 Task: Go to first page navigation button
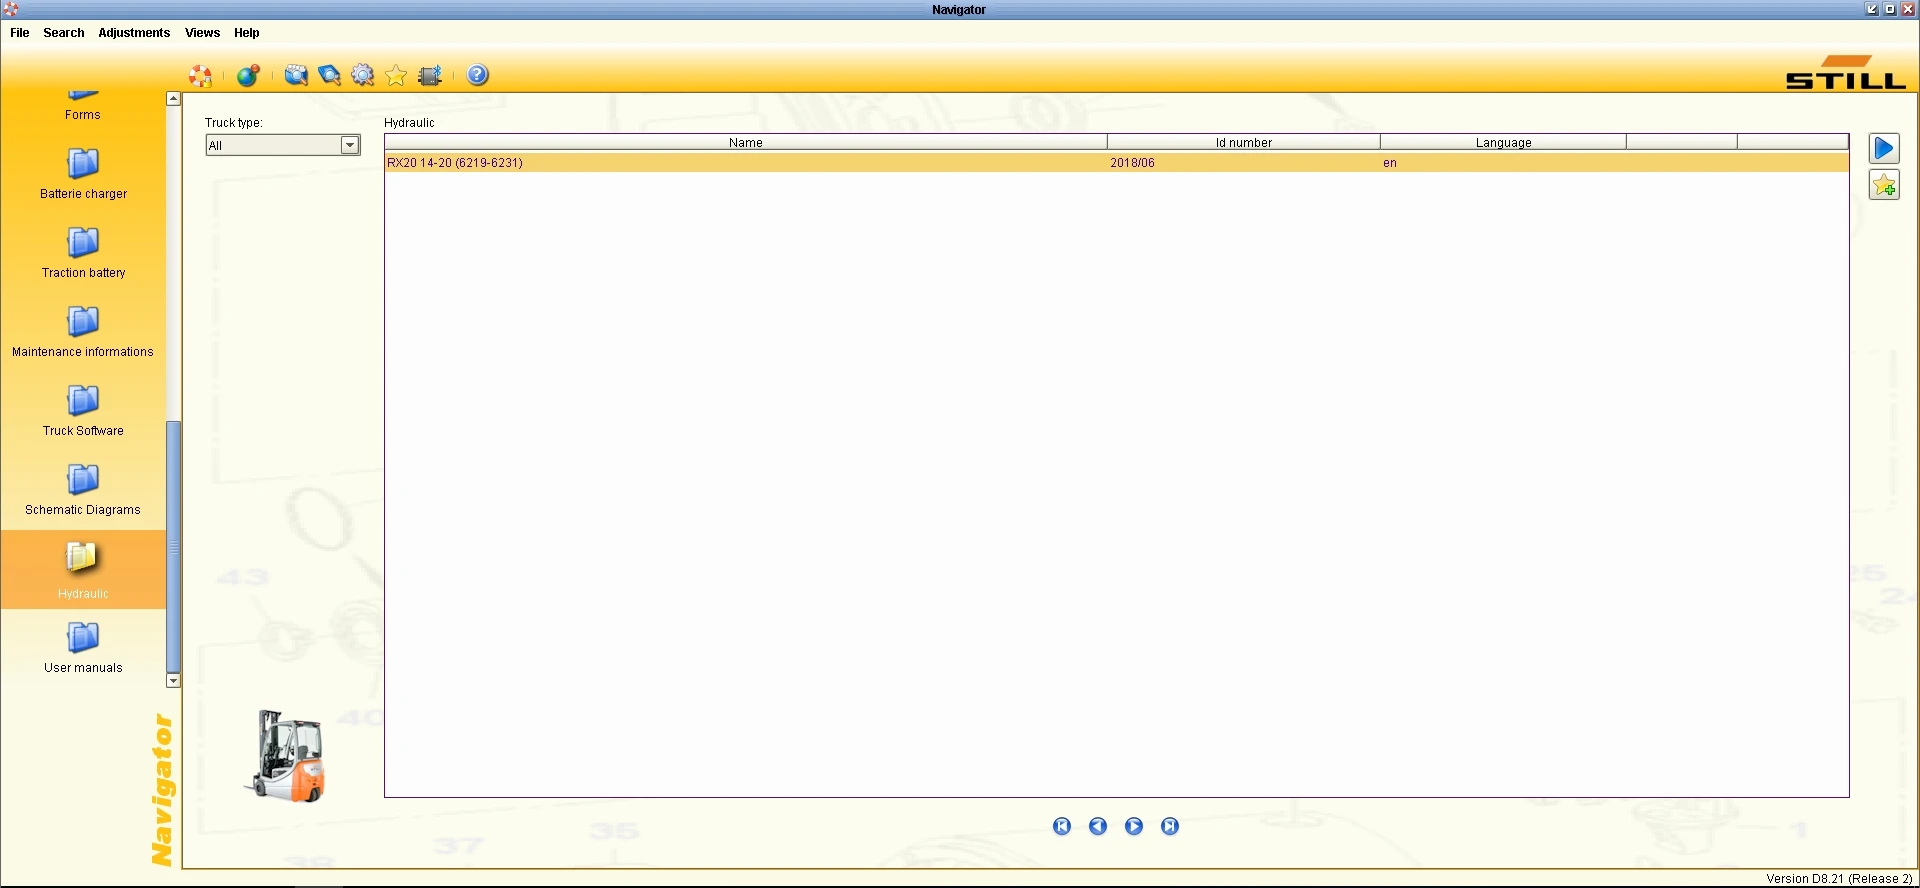click(1062, 826)
